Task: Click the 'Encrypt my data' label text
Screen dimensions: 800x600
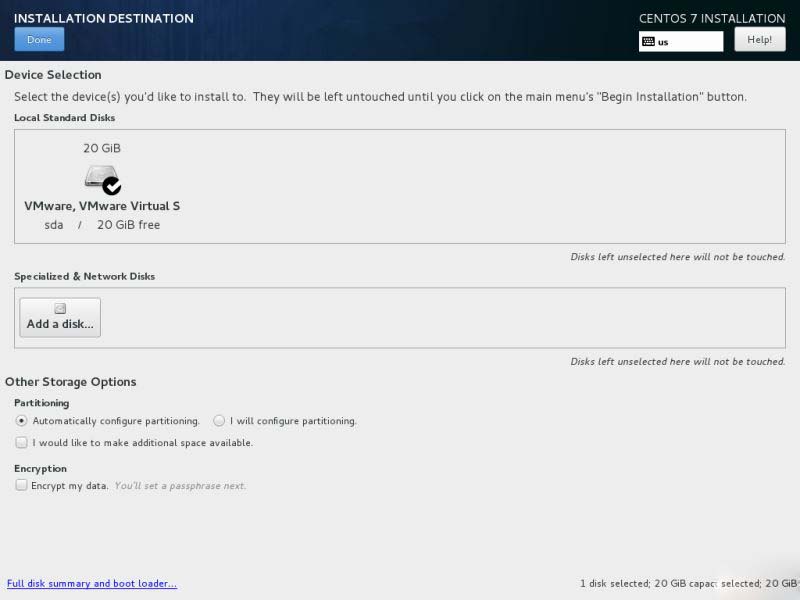Action: (70, 486)
